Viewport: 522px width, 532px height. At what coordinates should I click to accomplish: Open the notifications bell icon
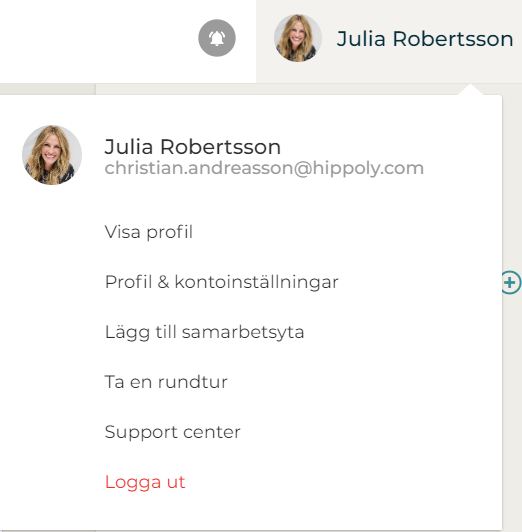click(217, 38)
